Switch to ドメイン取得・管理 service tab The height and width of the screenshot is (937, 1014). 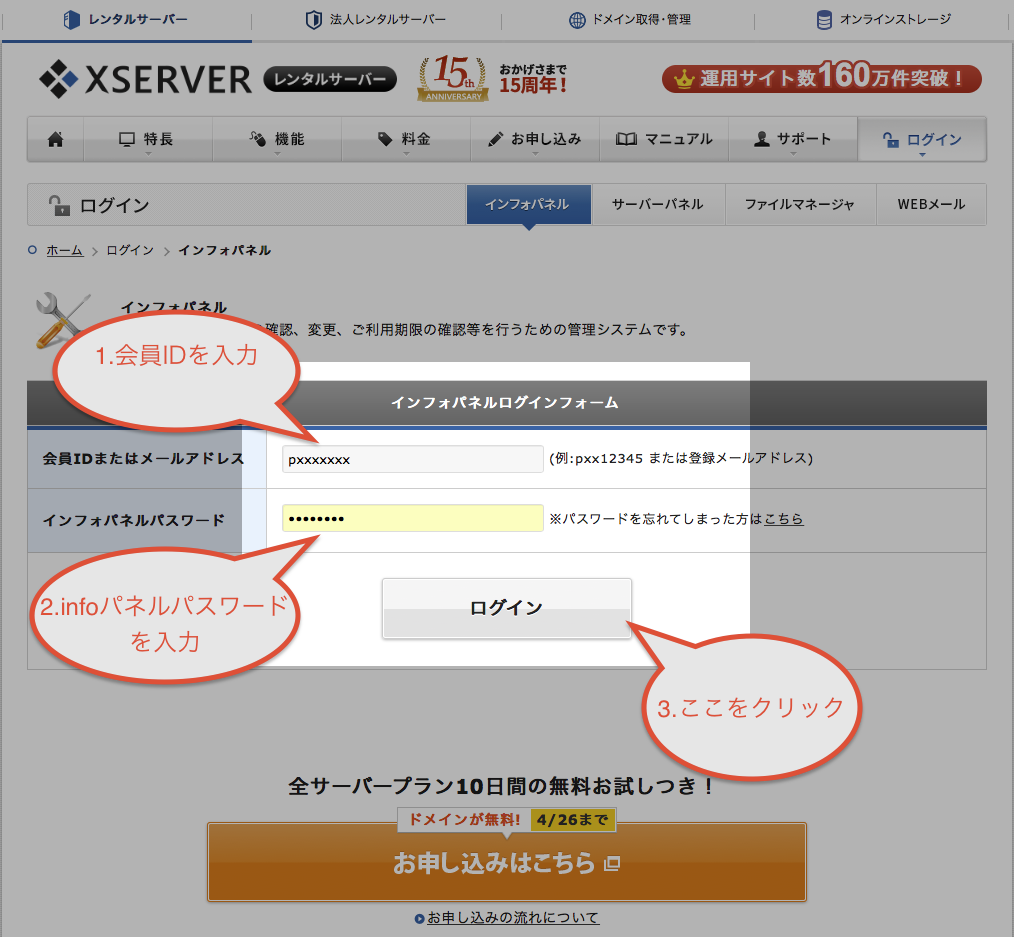[628, 20]
